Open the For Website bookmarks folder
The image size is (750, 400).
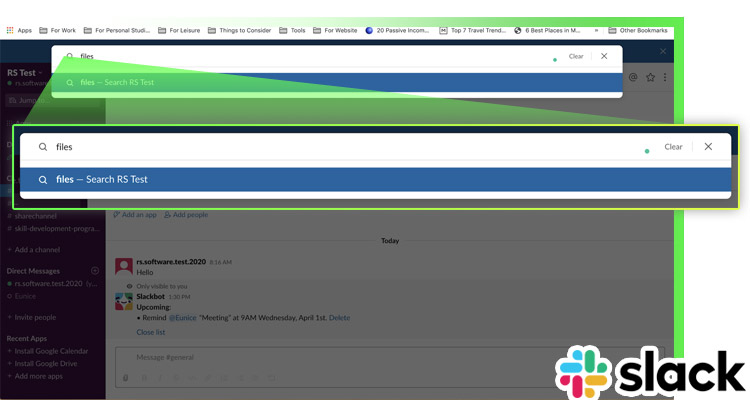point(335,30)
